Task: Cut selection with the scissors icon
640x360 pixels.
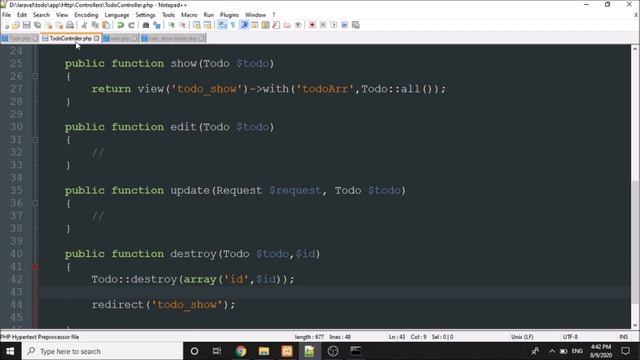Action: pyautogui.click(x=84, y=25)
